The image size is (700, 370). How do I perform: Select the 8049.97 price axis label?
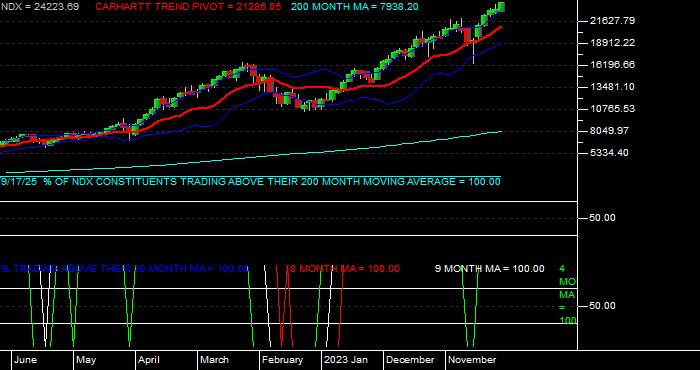[x=610, y=131]
